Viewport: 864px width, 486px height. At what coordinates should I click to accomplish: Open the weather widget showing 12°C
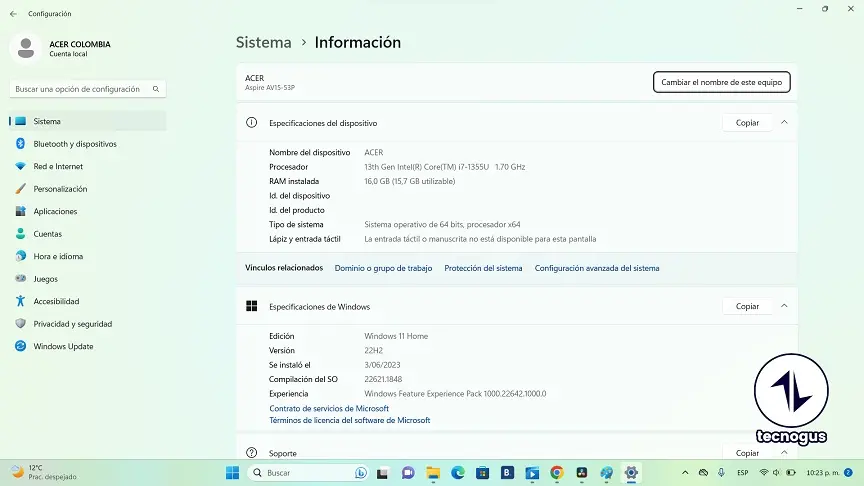[45, 472]
